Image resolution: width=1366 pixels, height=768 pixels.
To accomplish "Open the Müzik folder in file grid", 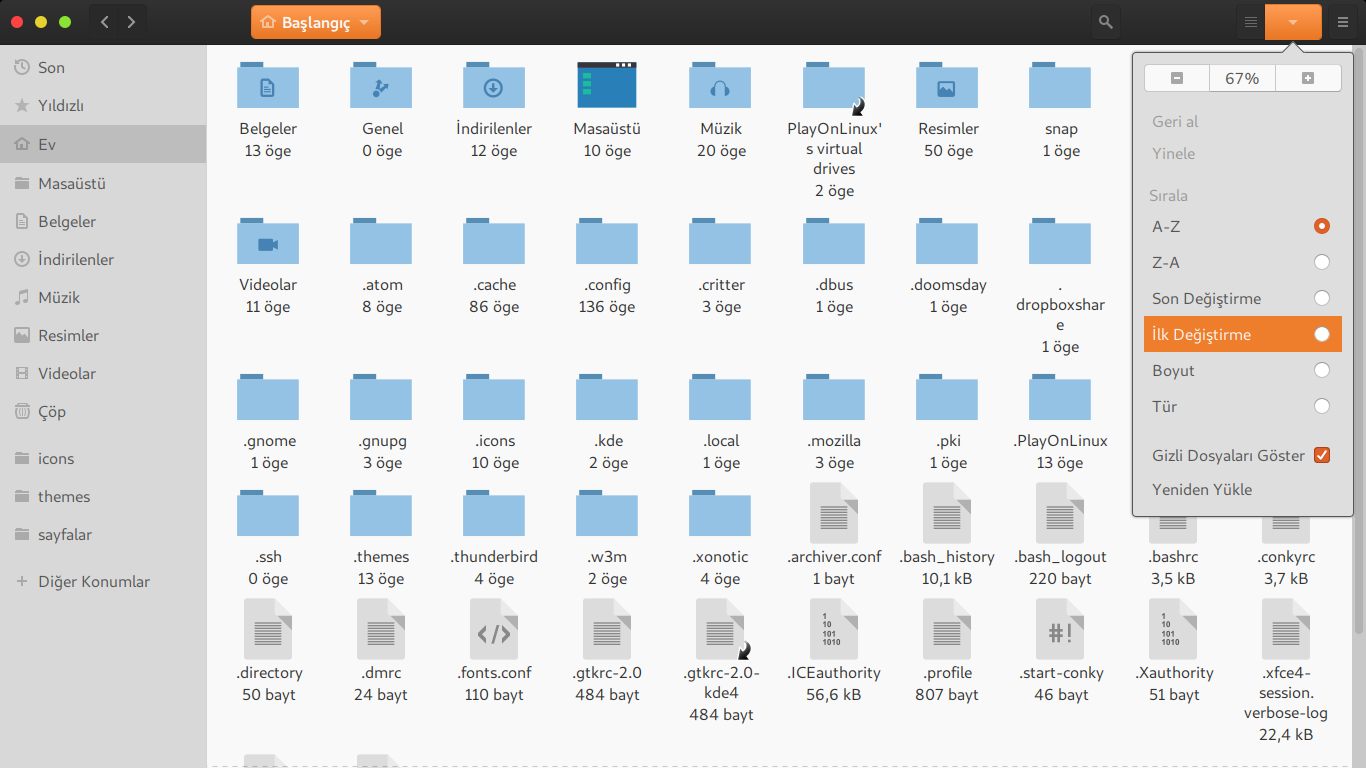I will [720, 86].
